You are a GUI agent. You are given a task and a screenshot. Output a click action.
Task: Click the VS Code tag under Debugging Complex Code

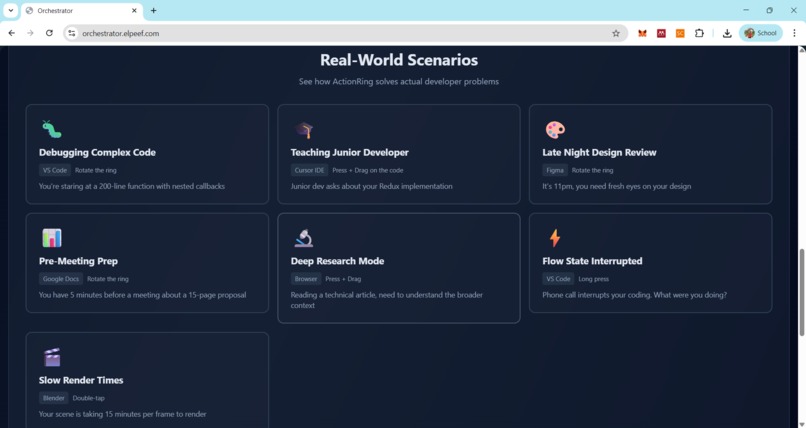click(55, 170)
